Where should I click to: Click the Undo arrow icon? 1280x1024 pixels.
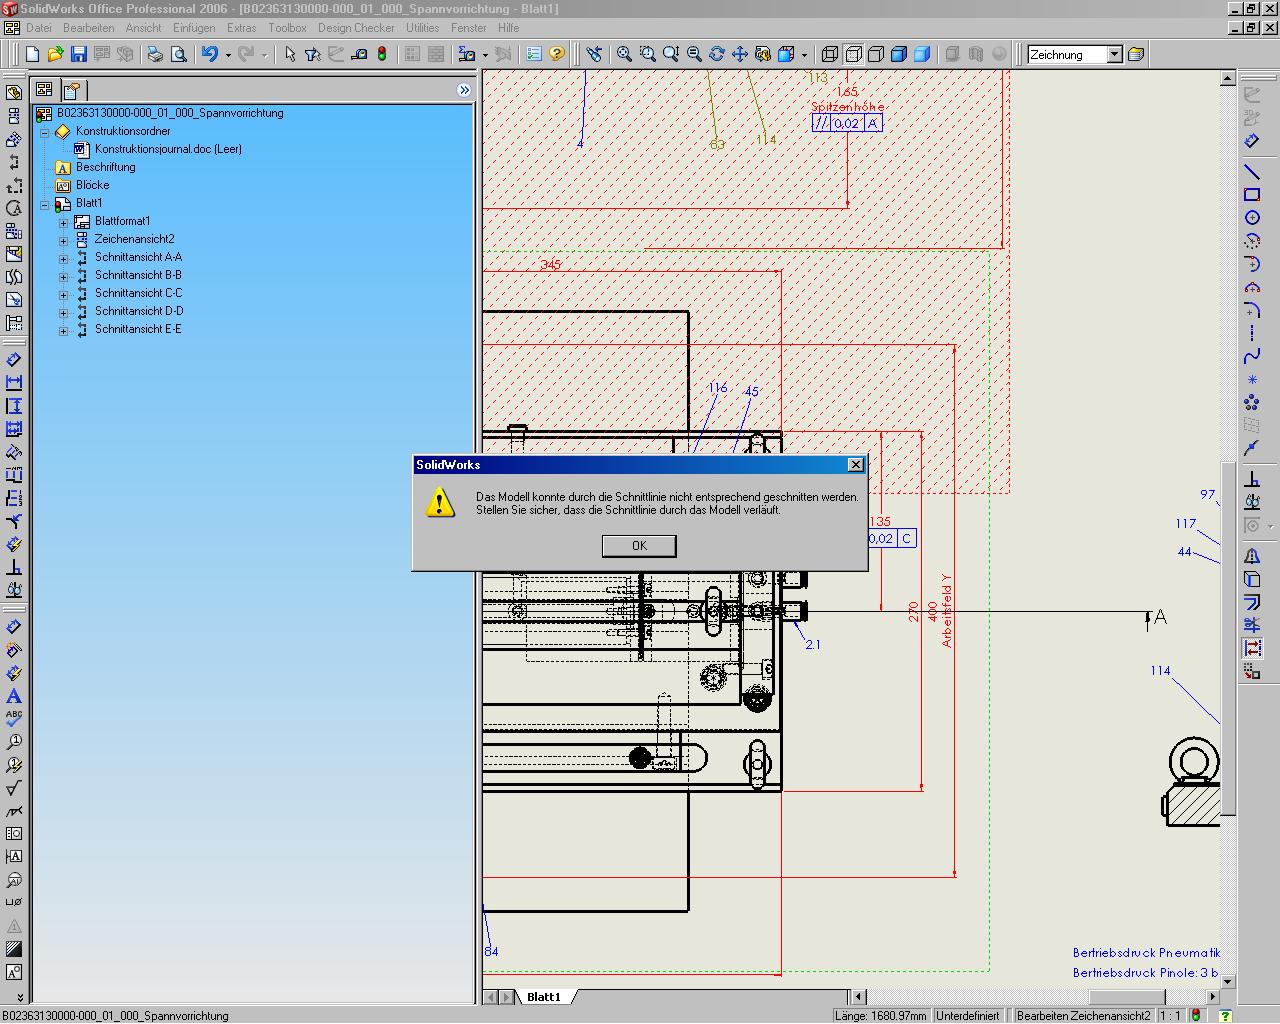pyautogui.click(x=209, y=54)
